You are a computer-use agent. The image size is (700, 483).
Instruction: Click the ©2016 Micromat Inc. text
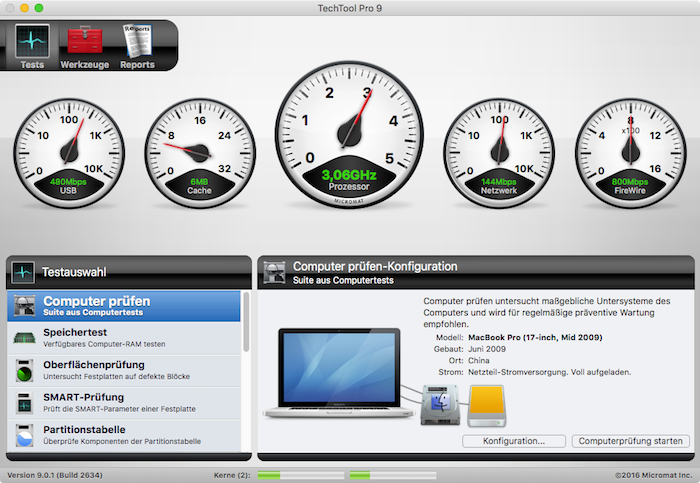pos(653,475)
